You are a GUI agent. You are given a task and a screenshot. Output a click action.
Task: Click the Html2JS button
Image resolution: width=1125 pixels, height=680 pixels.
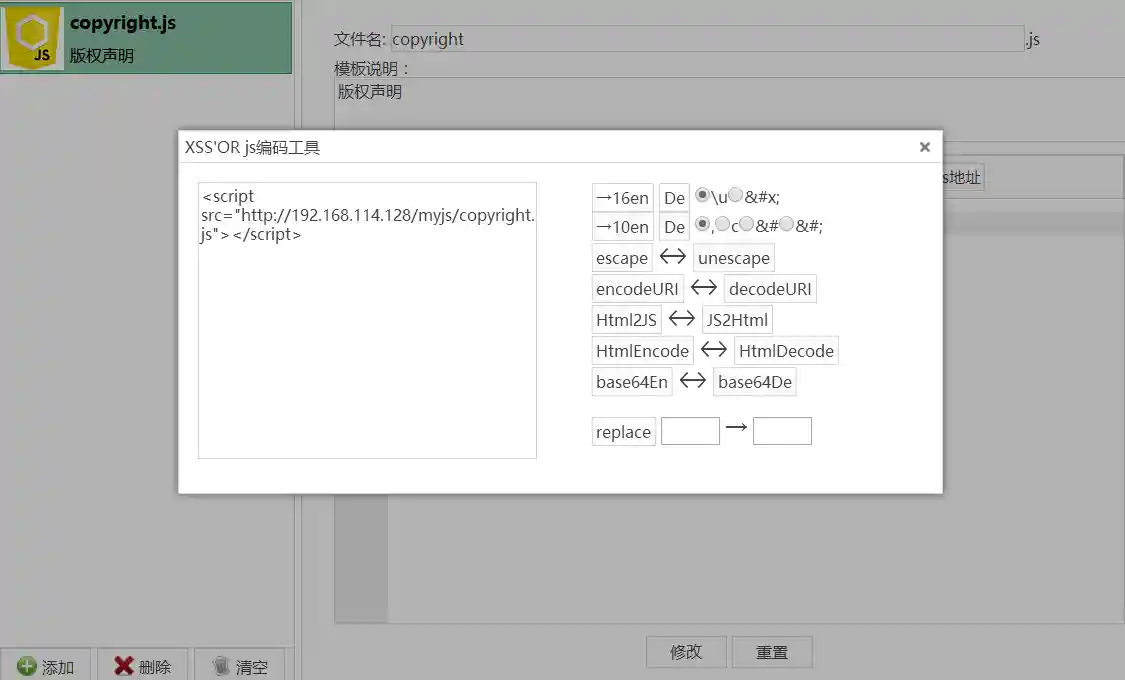click(x=626, y=320)
